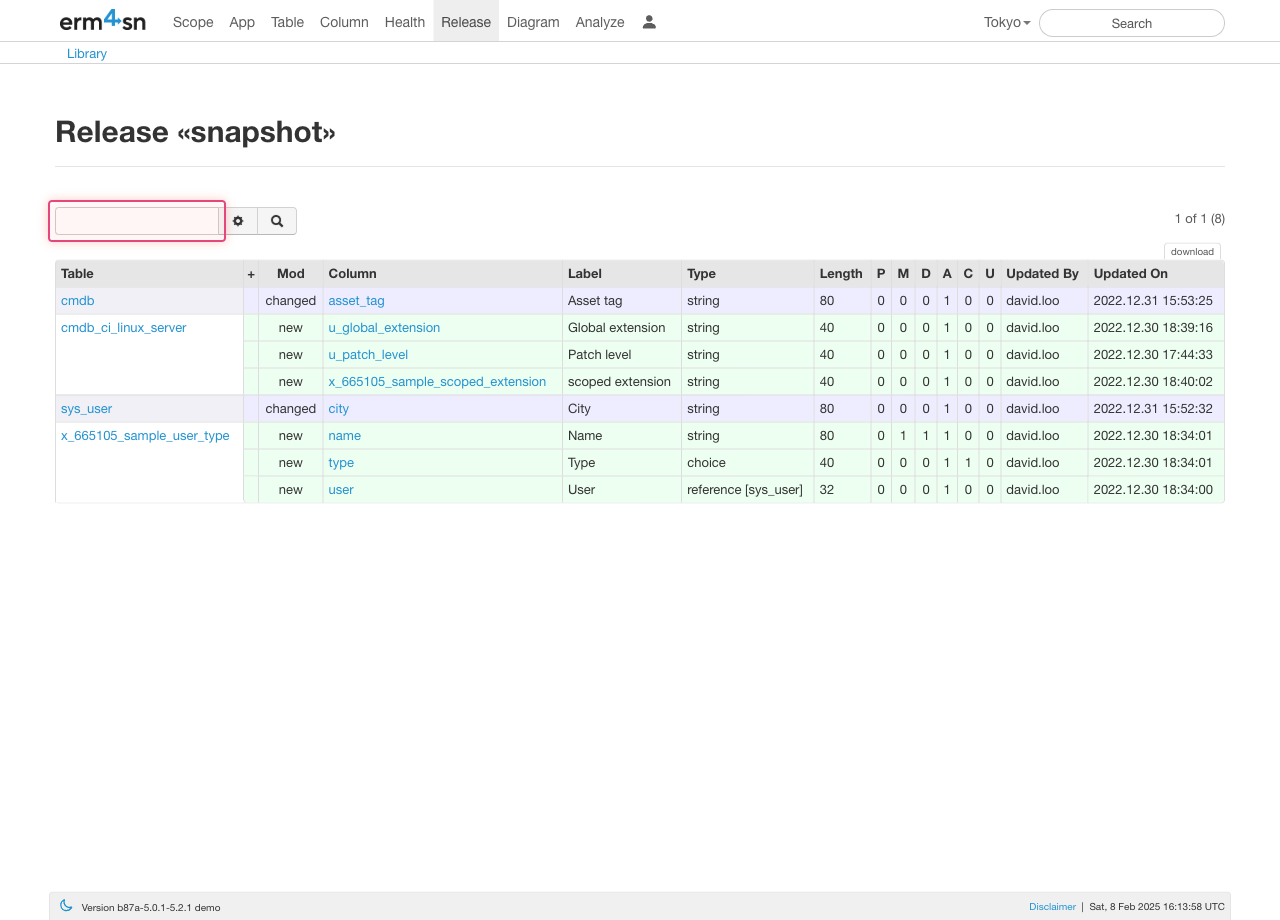This screenshot has width=1280, height=920.
Task: Open the Library breadcrumb link
Action: pos(87,54)
